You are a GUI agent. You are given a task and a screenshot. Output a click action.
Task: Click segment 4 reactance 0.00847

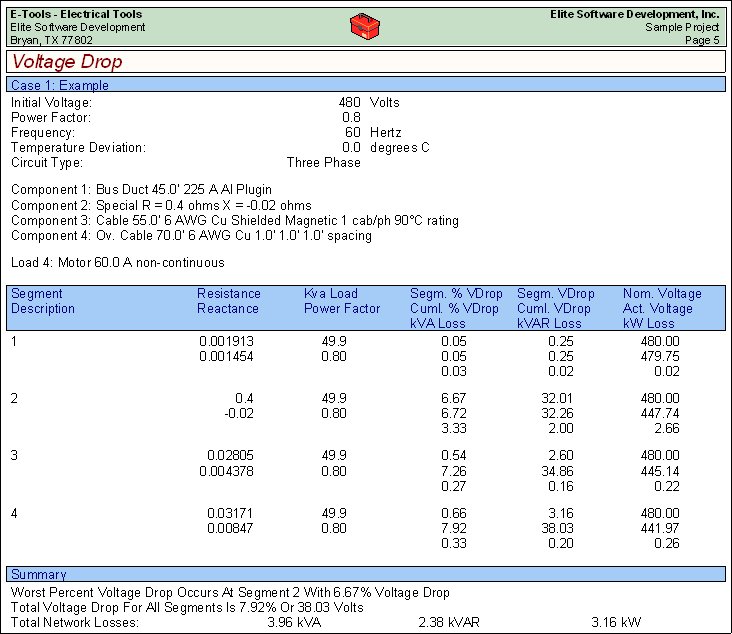[230, 528]
